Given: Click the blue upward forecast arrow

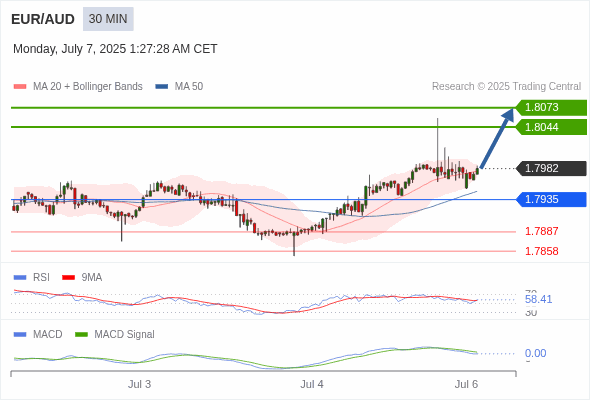Looking at the screenshot, I should [497, 138].
